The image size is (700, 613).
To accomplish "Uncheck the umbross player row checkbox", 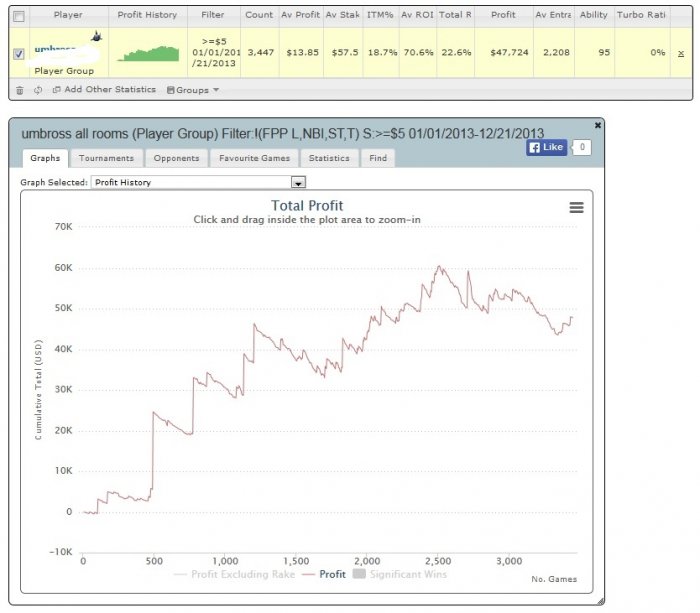I will 19,54.
